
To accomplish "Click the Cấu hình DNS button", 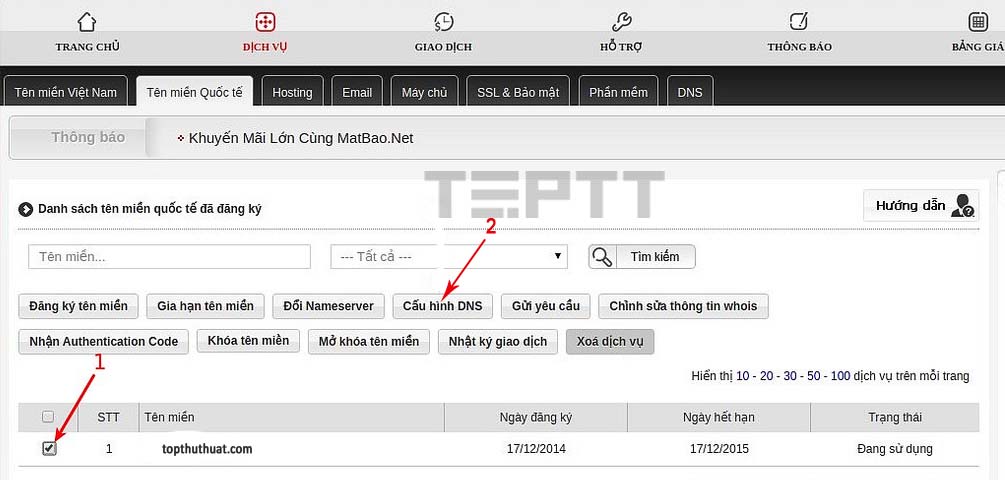I will (x=442, y=306).
